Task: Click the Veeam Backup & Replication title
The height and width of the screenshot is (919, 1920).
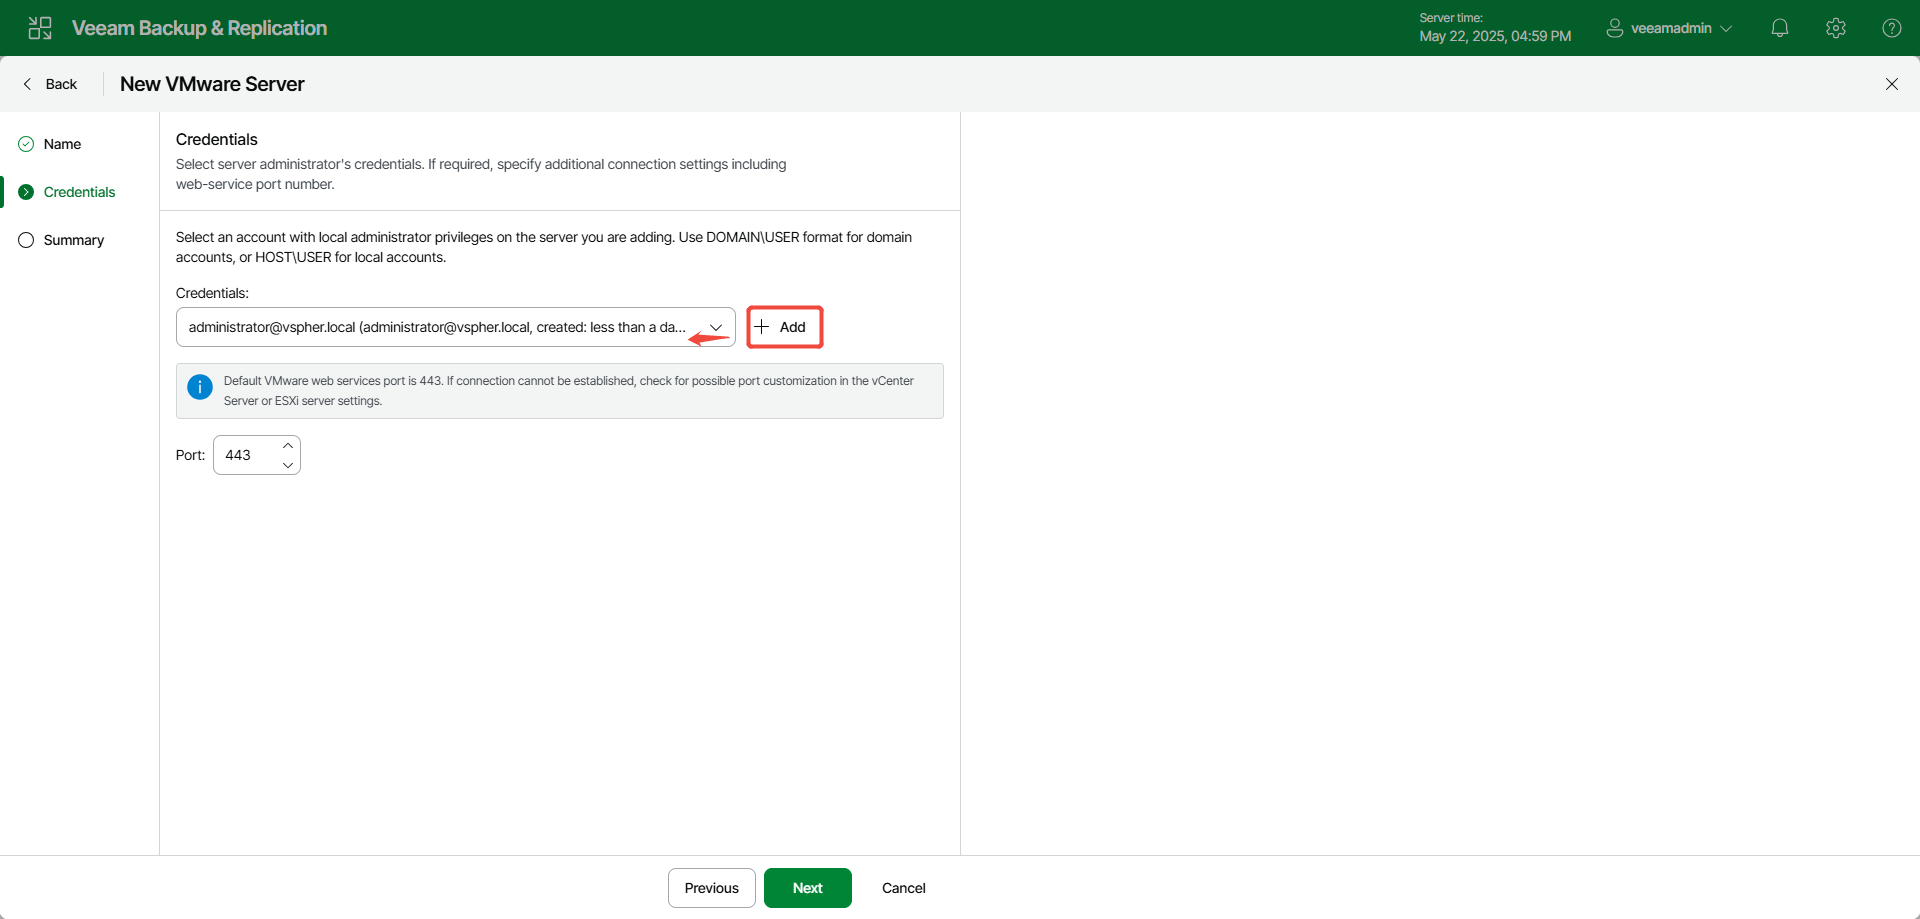Action: [200, 28]
